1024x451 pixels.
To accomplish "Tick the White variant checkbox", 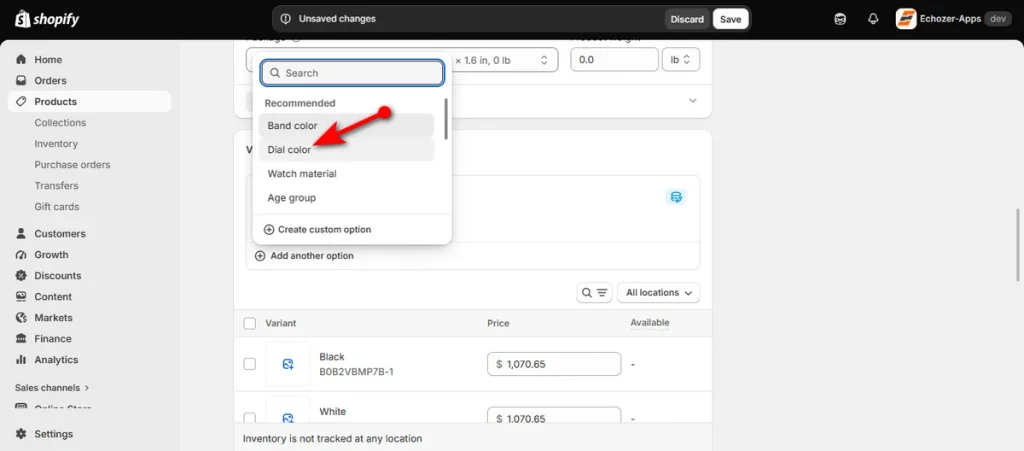I will [249, 417].
